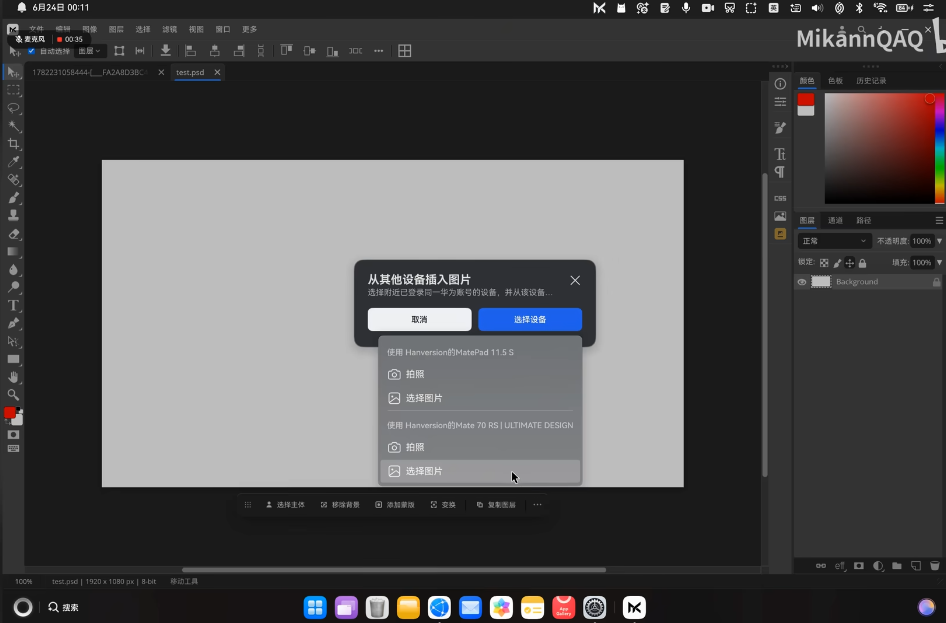This screenshot has height=623, width=946.
Task: Toggle lock position for the layer
Action: [849, 262]
